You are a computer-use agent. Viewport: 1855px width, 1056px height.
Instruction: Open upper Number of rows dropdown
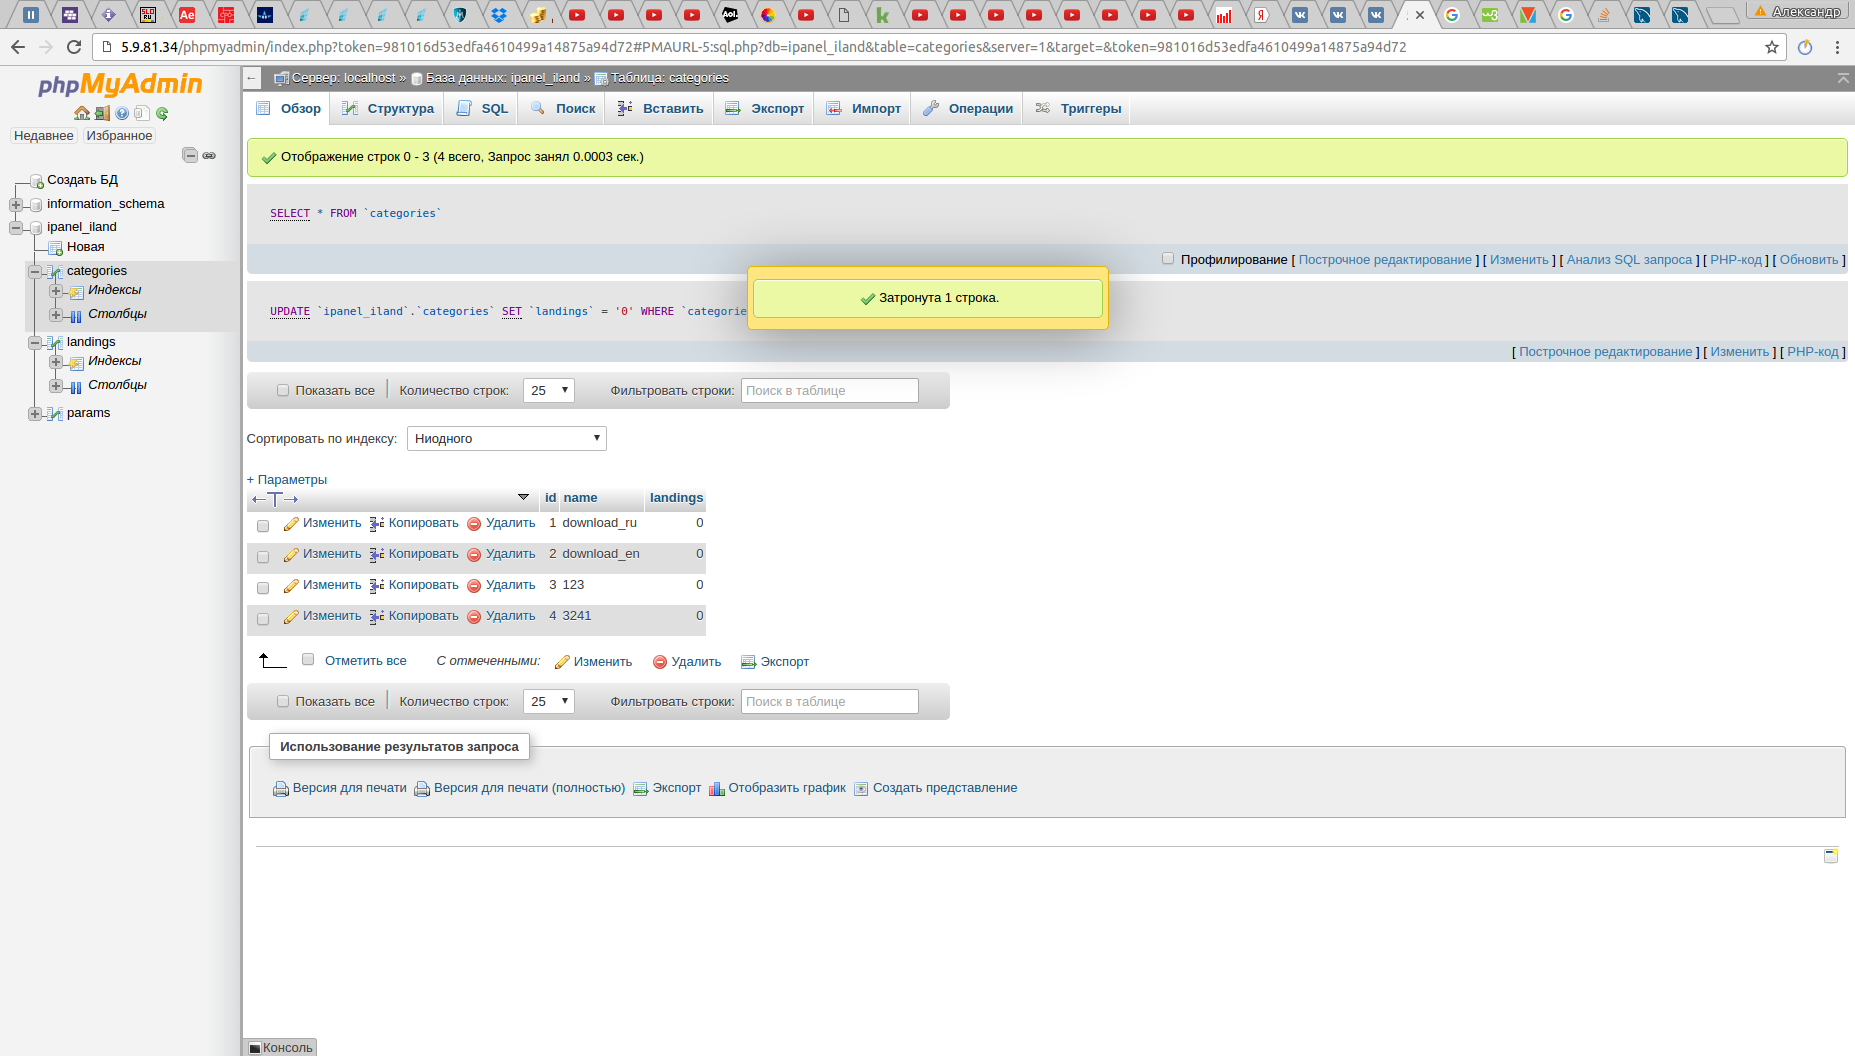coord(548,391)
